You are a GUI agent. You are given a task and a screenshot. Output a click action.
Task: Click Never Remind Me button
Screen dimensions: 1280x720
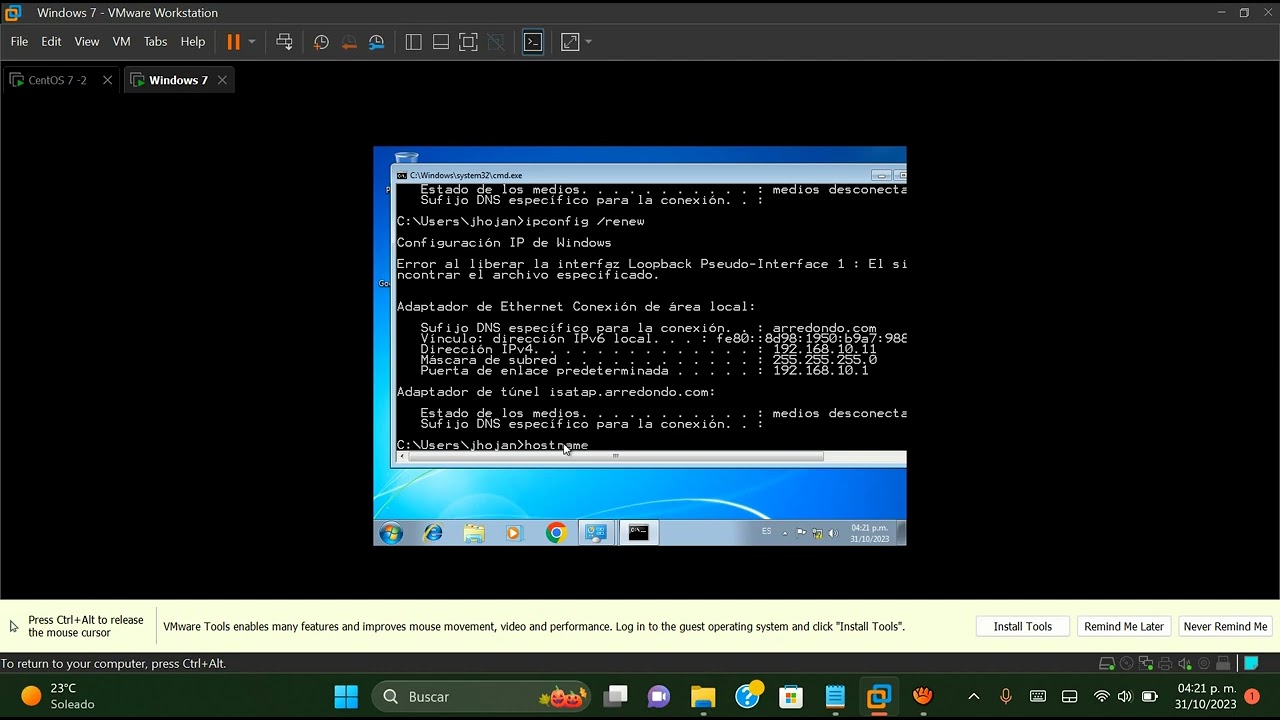coord(1225,626)
